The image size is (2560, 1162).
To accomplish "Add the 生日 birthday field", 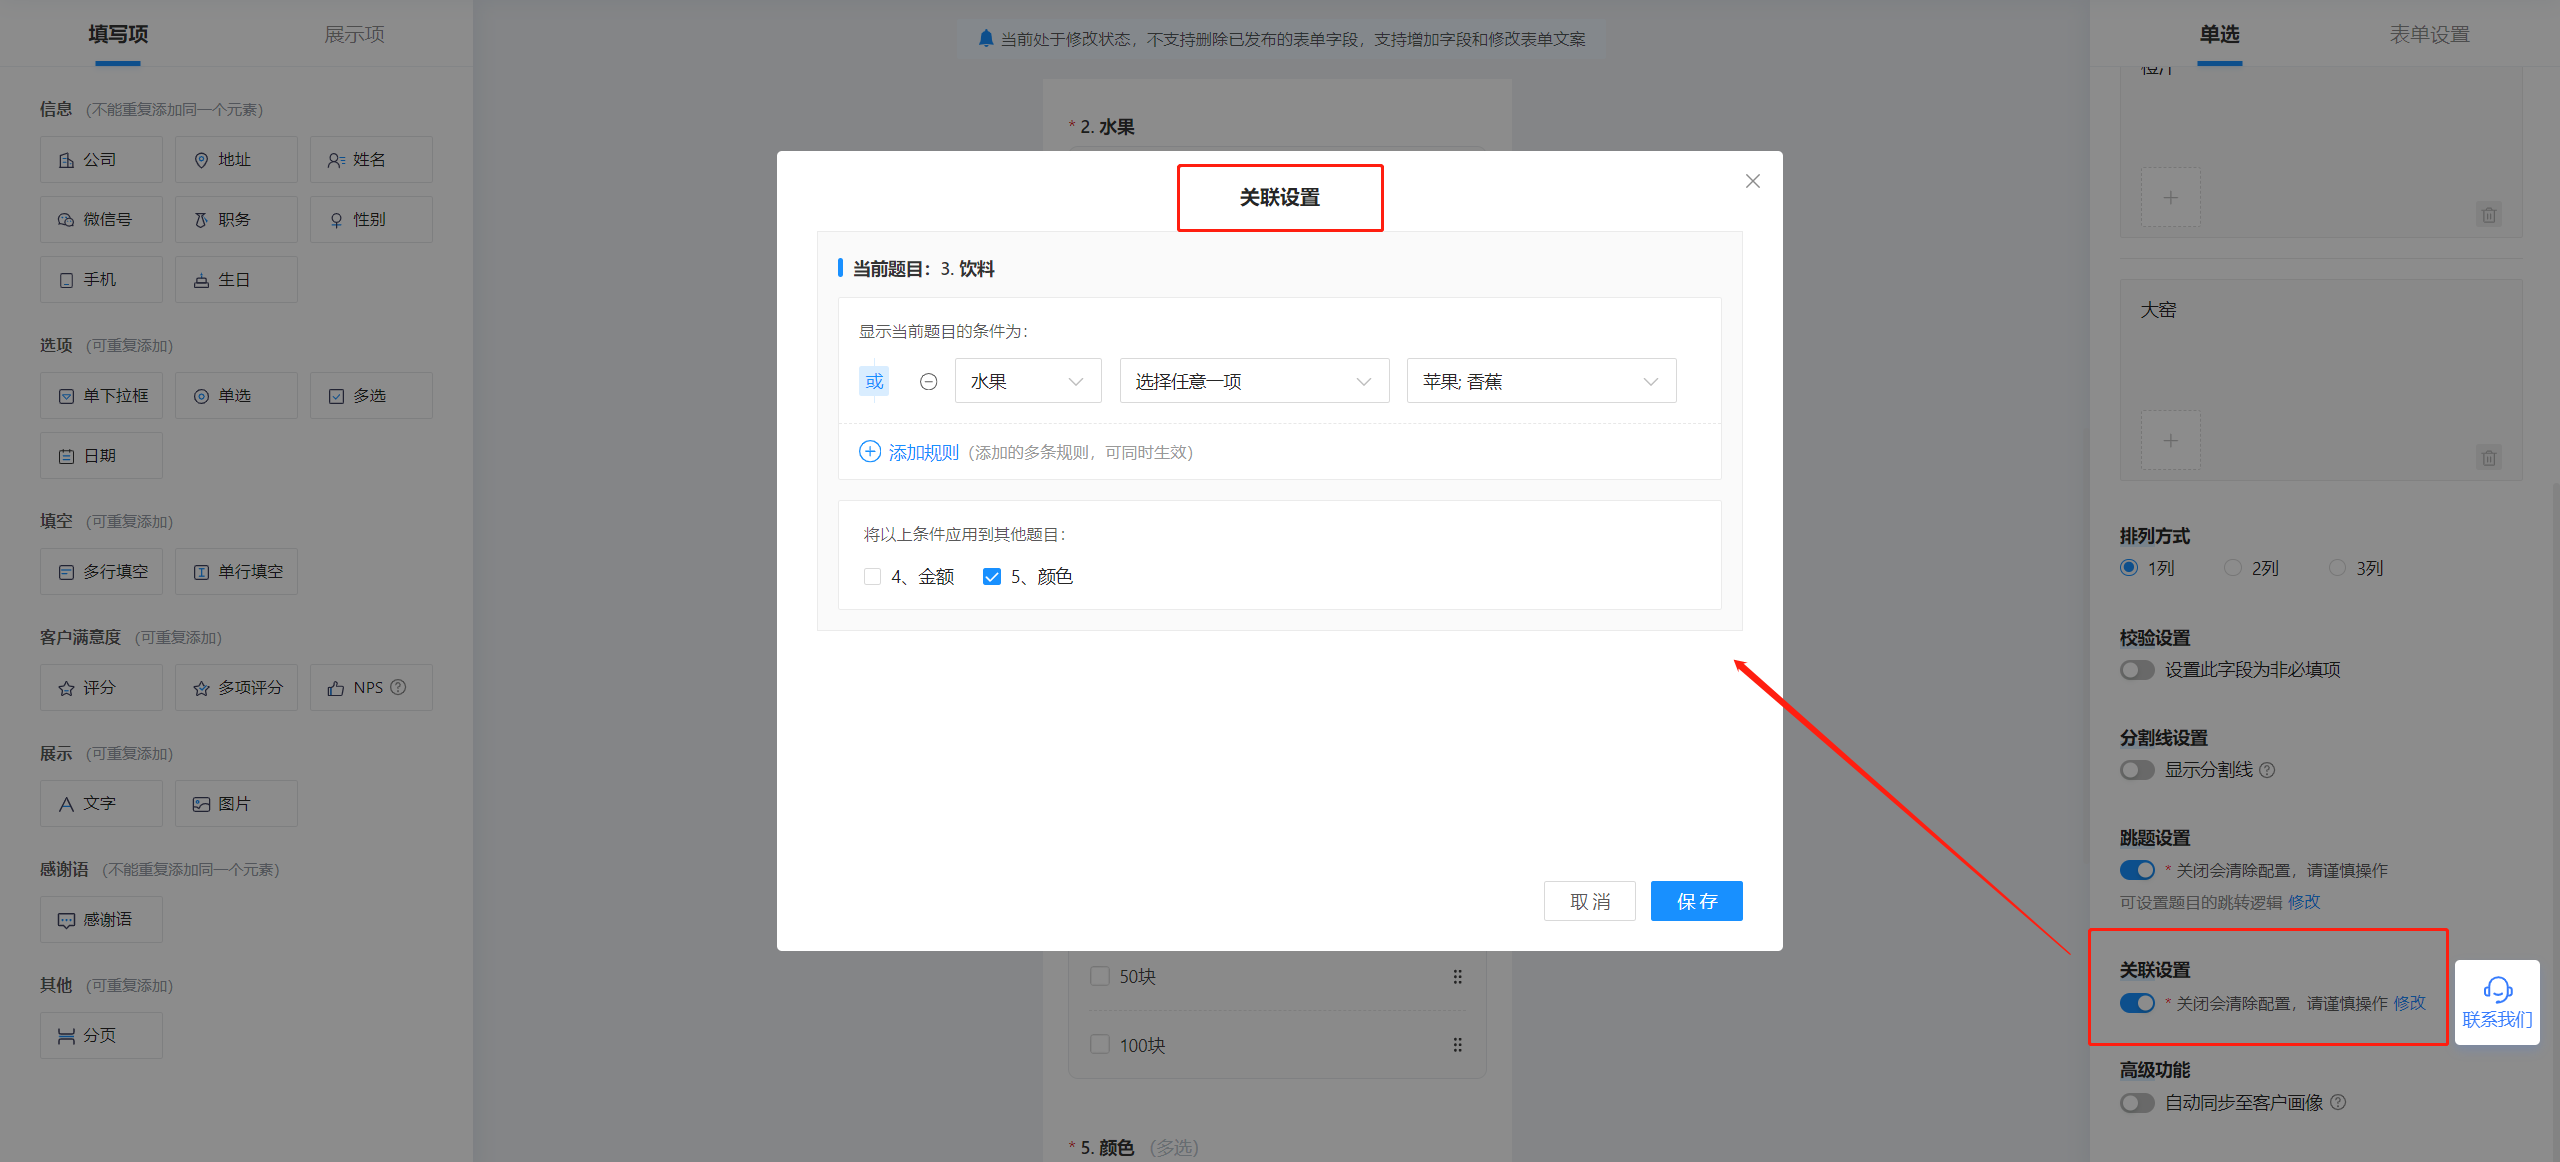I will tap(236, 280).
